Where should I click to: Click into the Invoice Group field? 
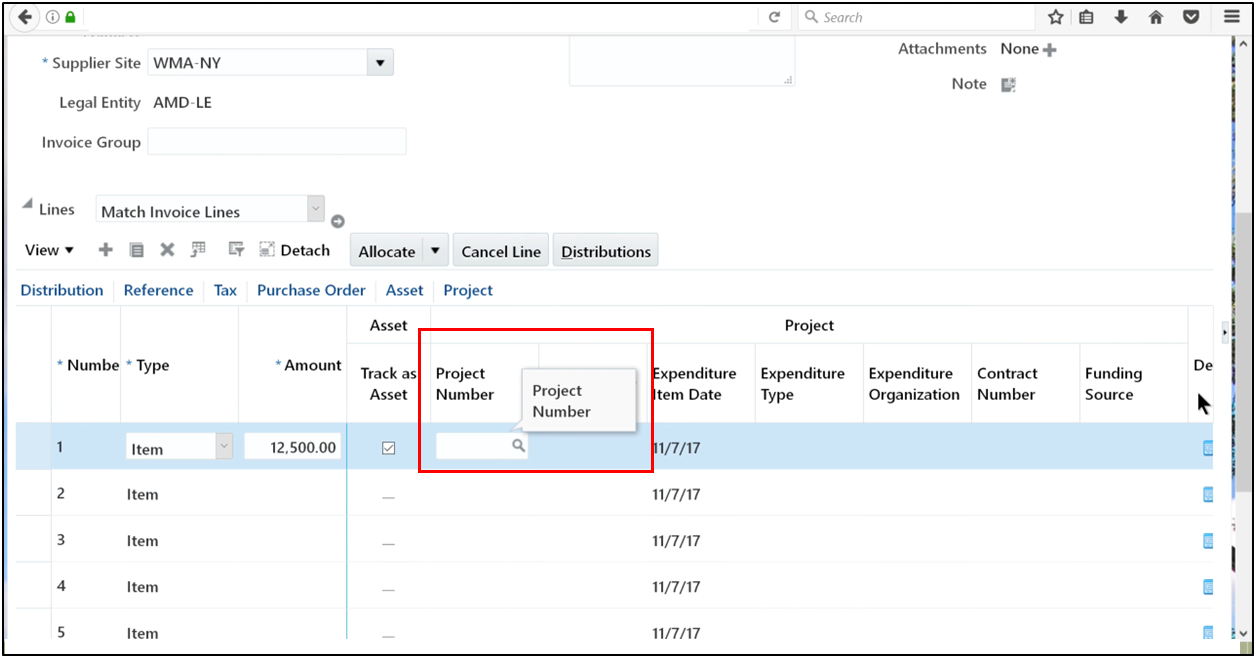(x=276, y=142)
